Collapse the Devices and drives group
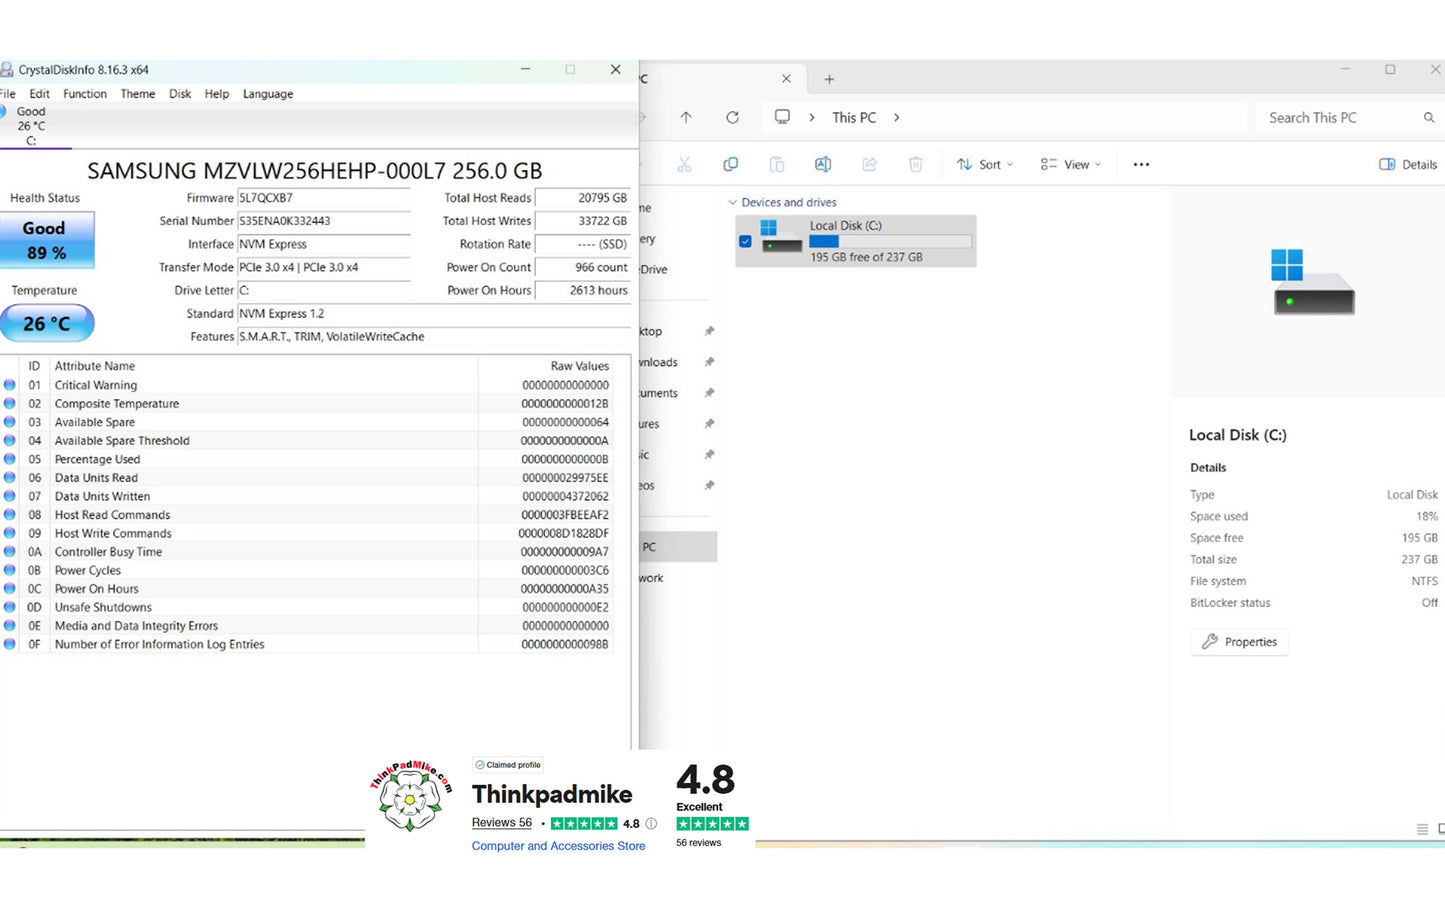Image resolution: width=1445 pixels, height=908 pixels. (x=732, y=203)
